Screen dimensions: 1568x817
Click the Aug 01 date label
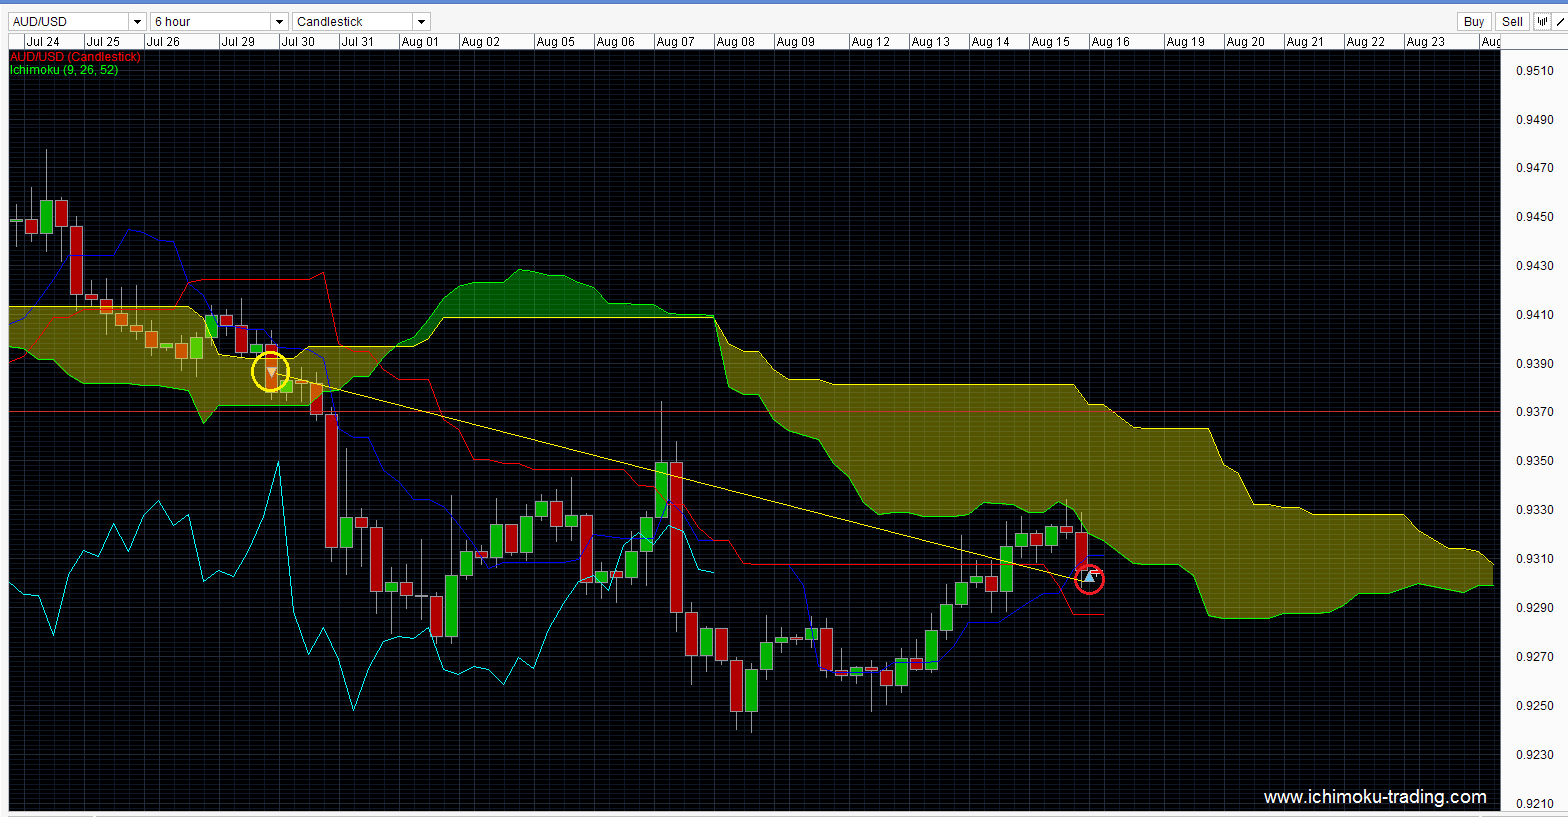pos(420,42)
